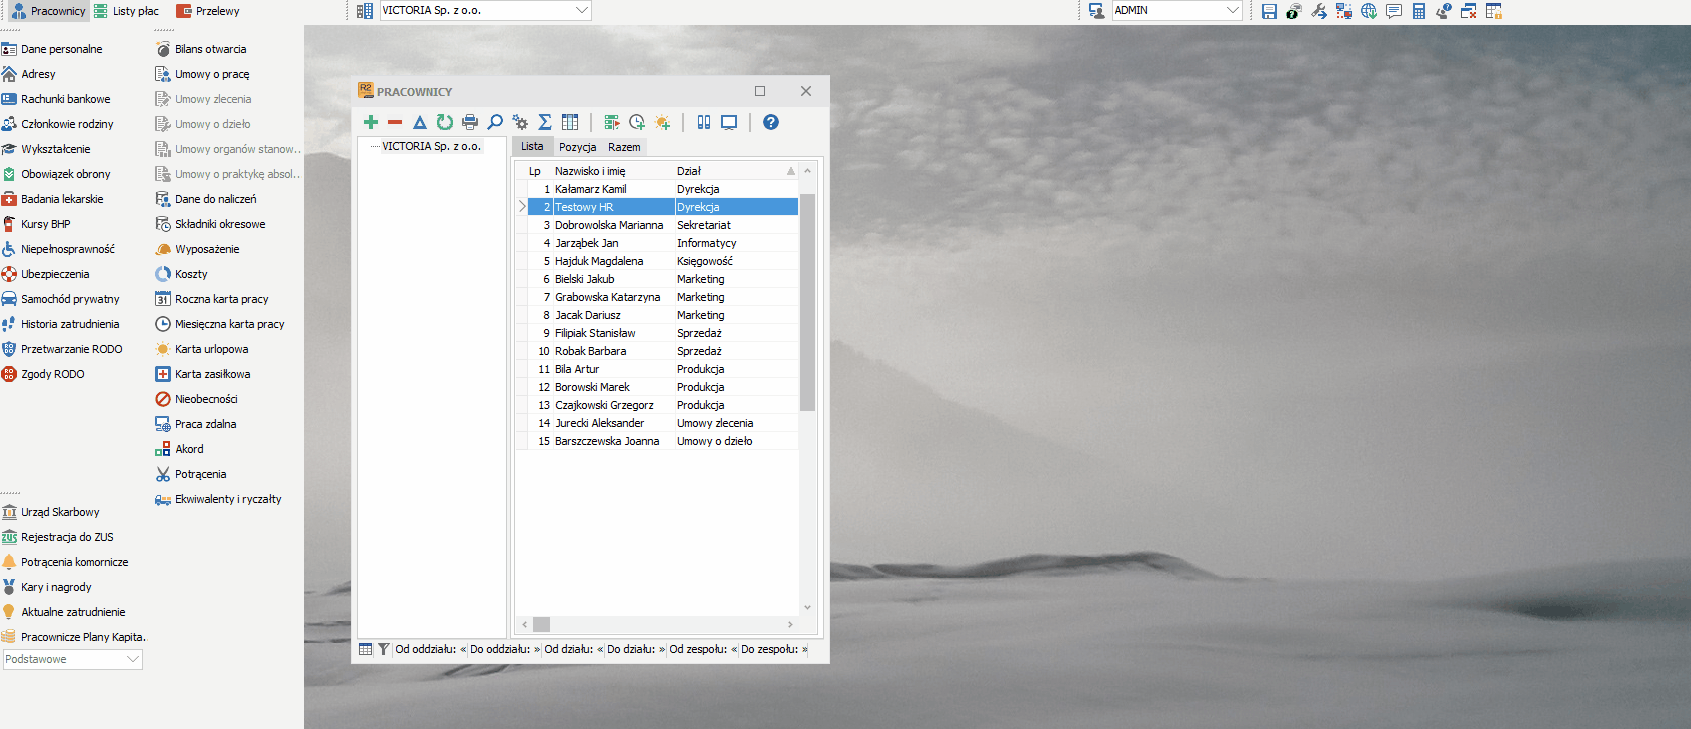The width and height of the screenshot is (1691, 729).
Task: Click the gears operations icon
Action: point(520,122)
